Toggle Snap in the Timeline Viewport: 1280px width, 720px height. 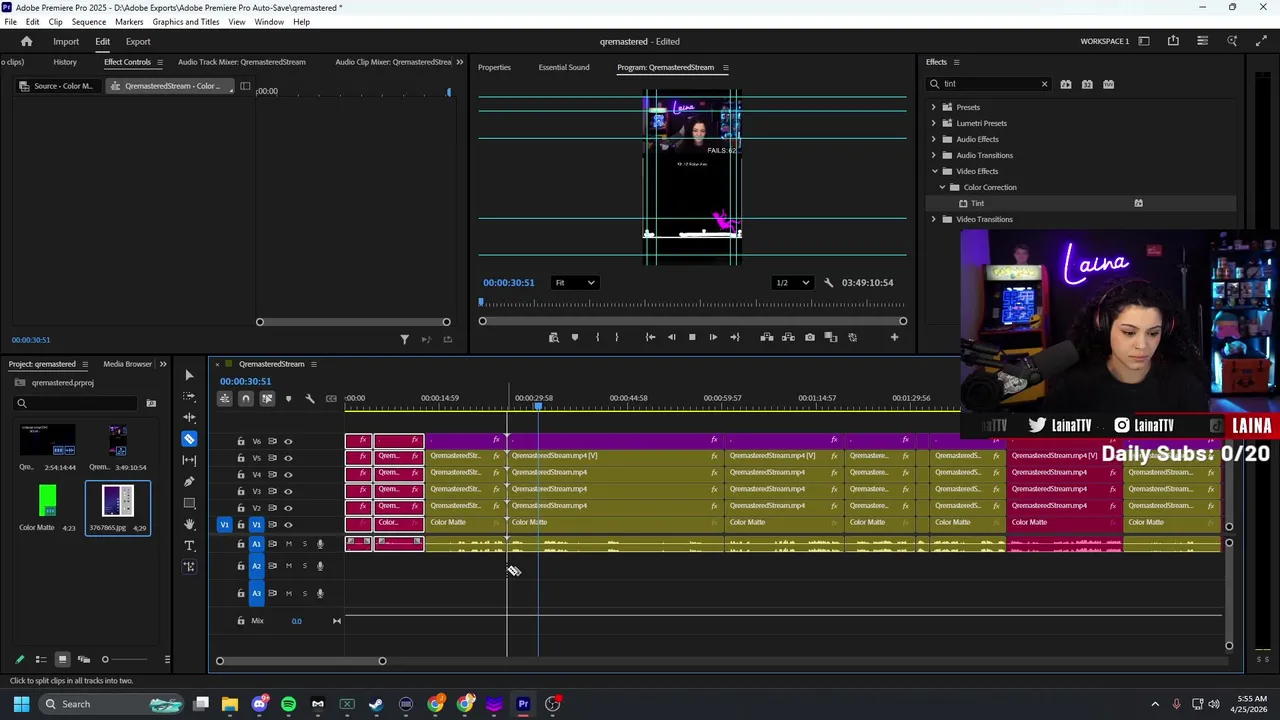point(246,399)
